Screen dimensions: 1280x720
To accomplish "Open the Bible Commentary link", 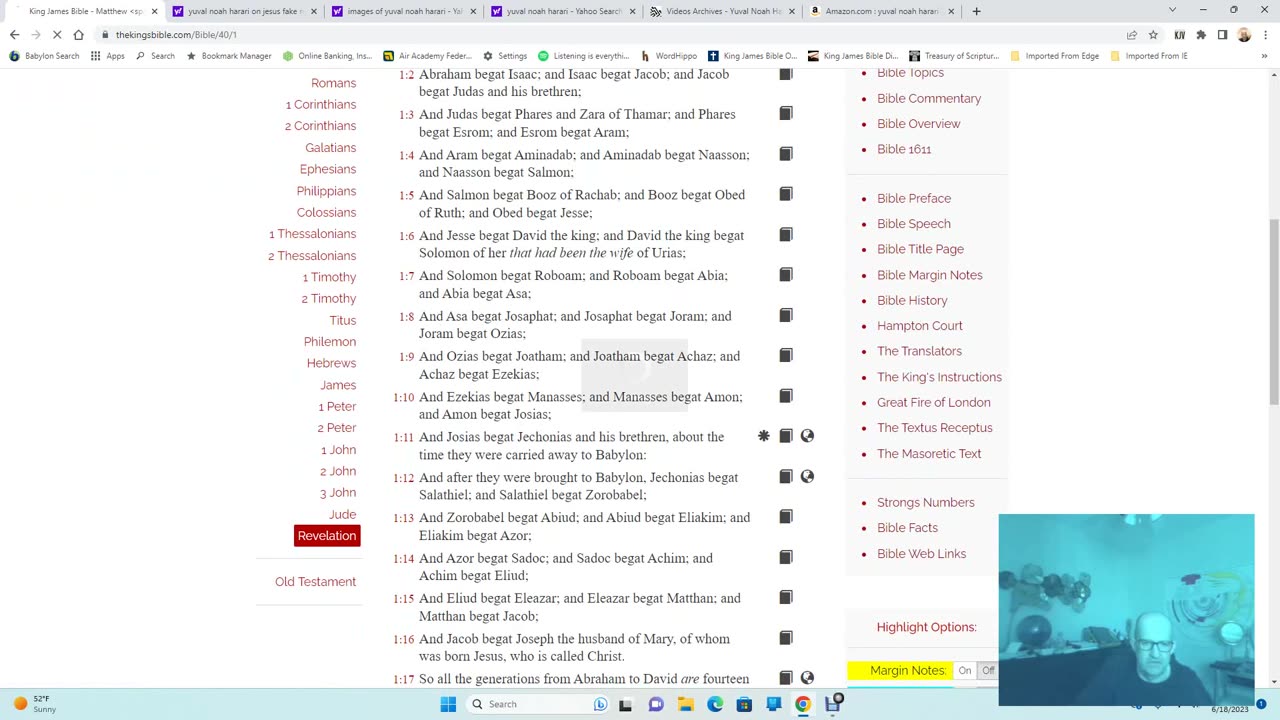I will [929, 98].
